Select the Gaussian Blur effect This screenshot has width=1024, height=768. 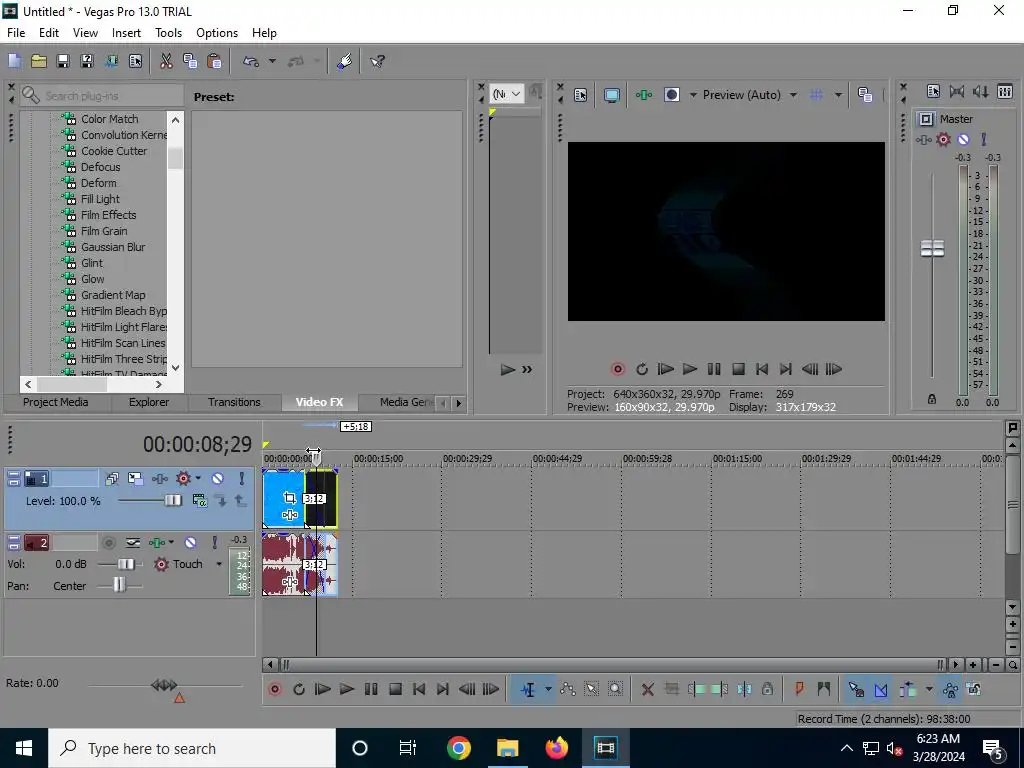tap(113, 247)
